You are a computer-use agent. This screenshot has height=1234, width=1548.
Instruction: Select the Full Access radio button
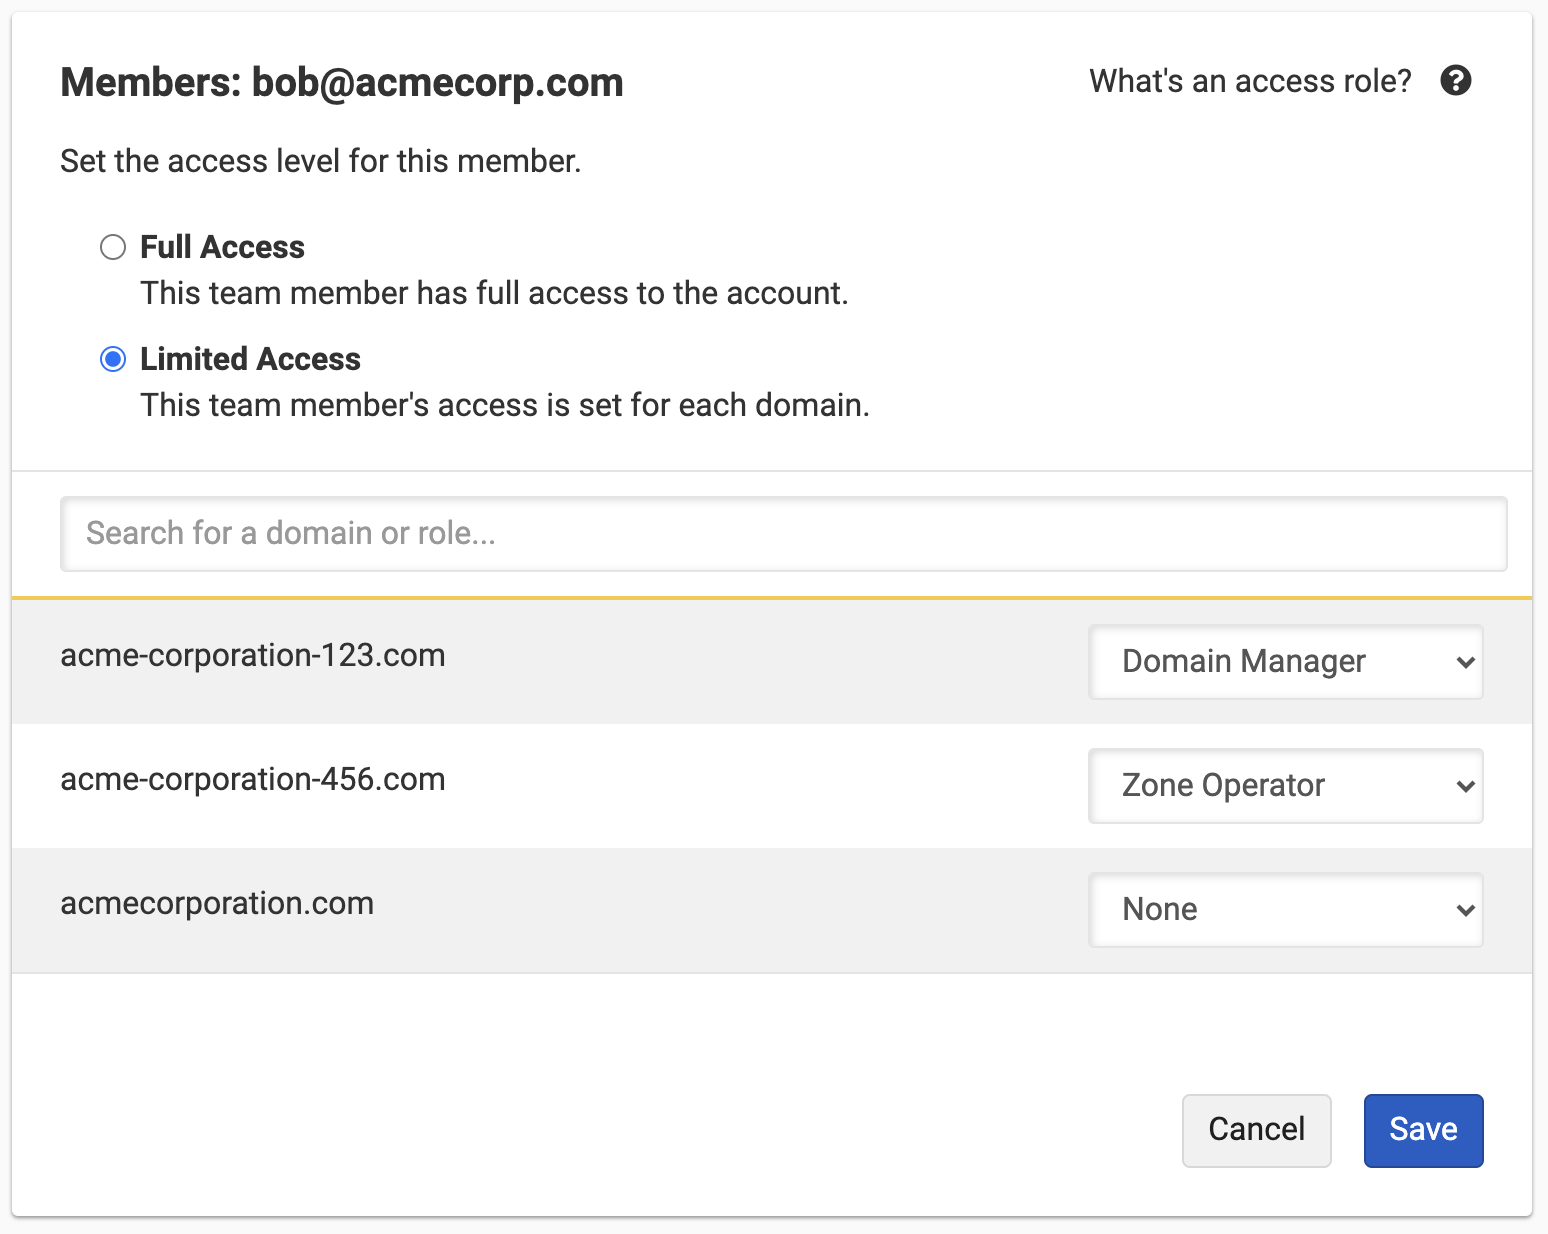click(x=113, y=247)
